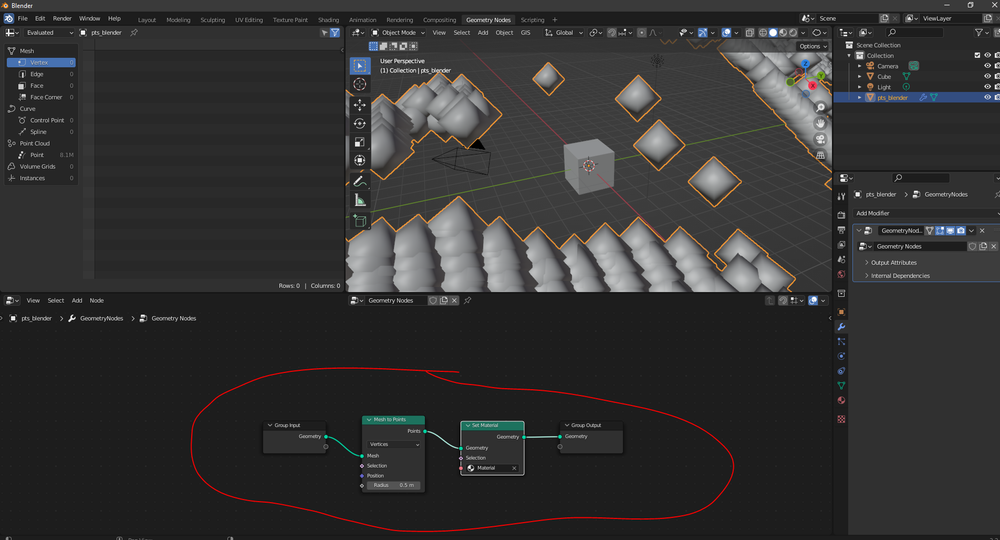Toggle visibility of the Camera object
Screen dimensions: 1000x540
click(x=987, y=66)
